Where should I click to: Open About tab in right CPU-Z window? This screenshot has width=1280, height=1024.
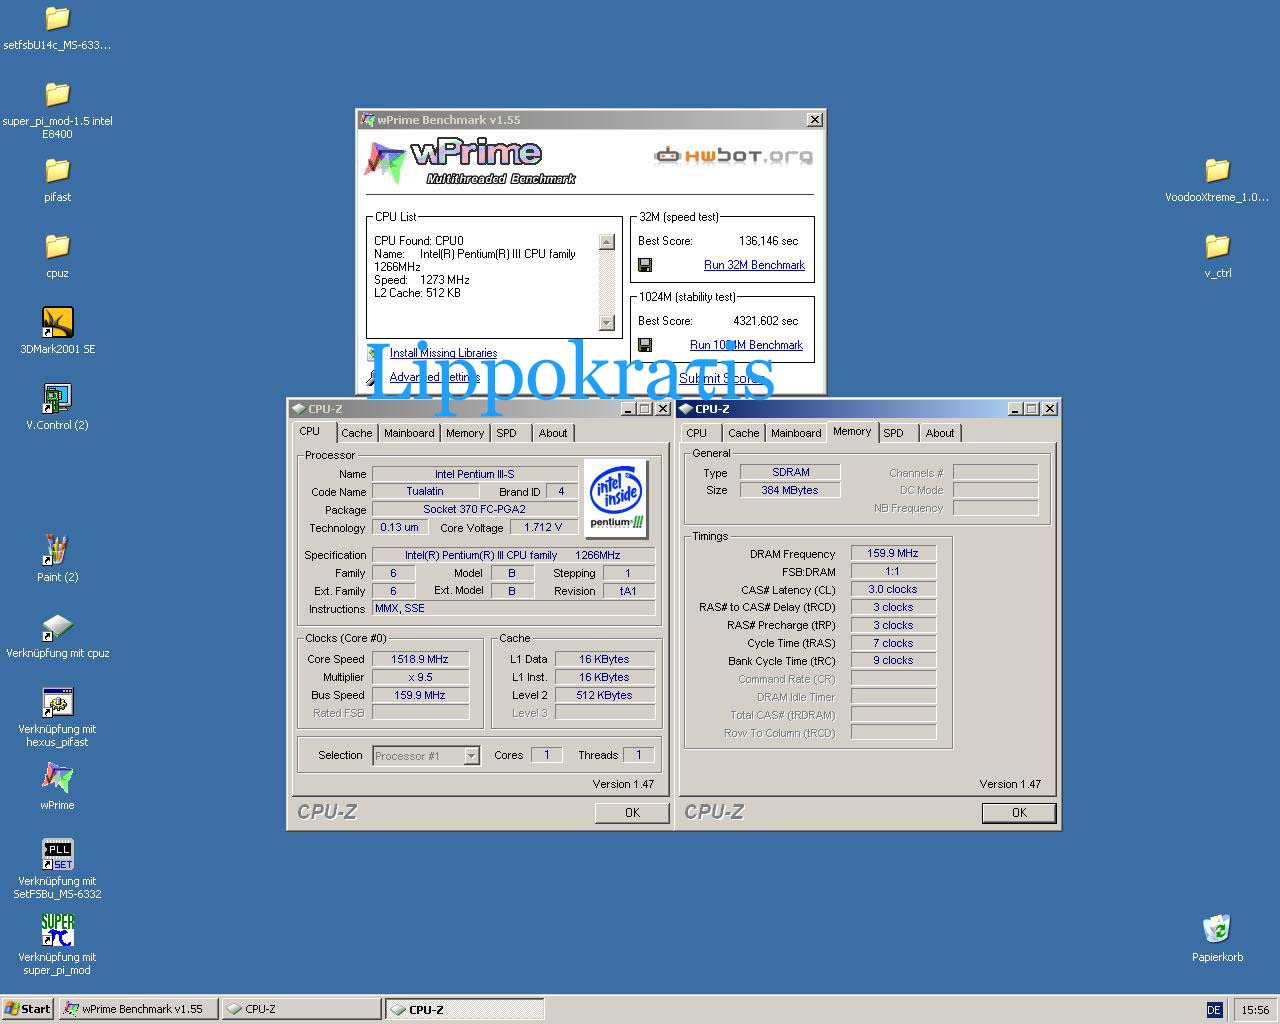click(x=940, y=433)
